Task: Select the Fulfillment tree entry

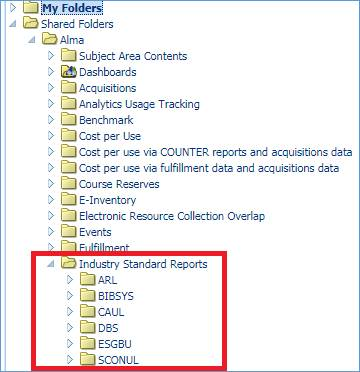Action: (x=104, y=248)
